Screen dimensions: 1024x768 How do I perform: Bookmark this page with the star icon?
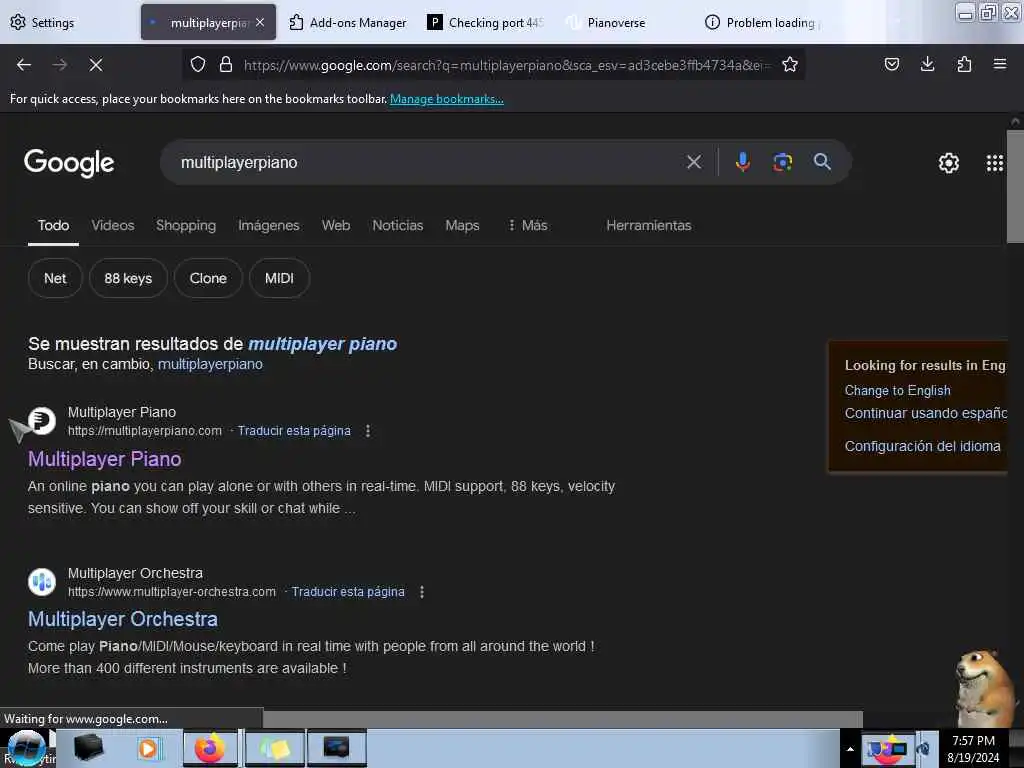pos(790,65)
